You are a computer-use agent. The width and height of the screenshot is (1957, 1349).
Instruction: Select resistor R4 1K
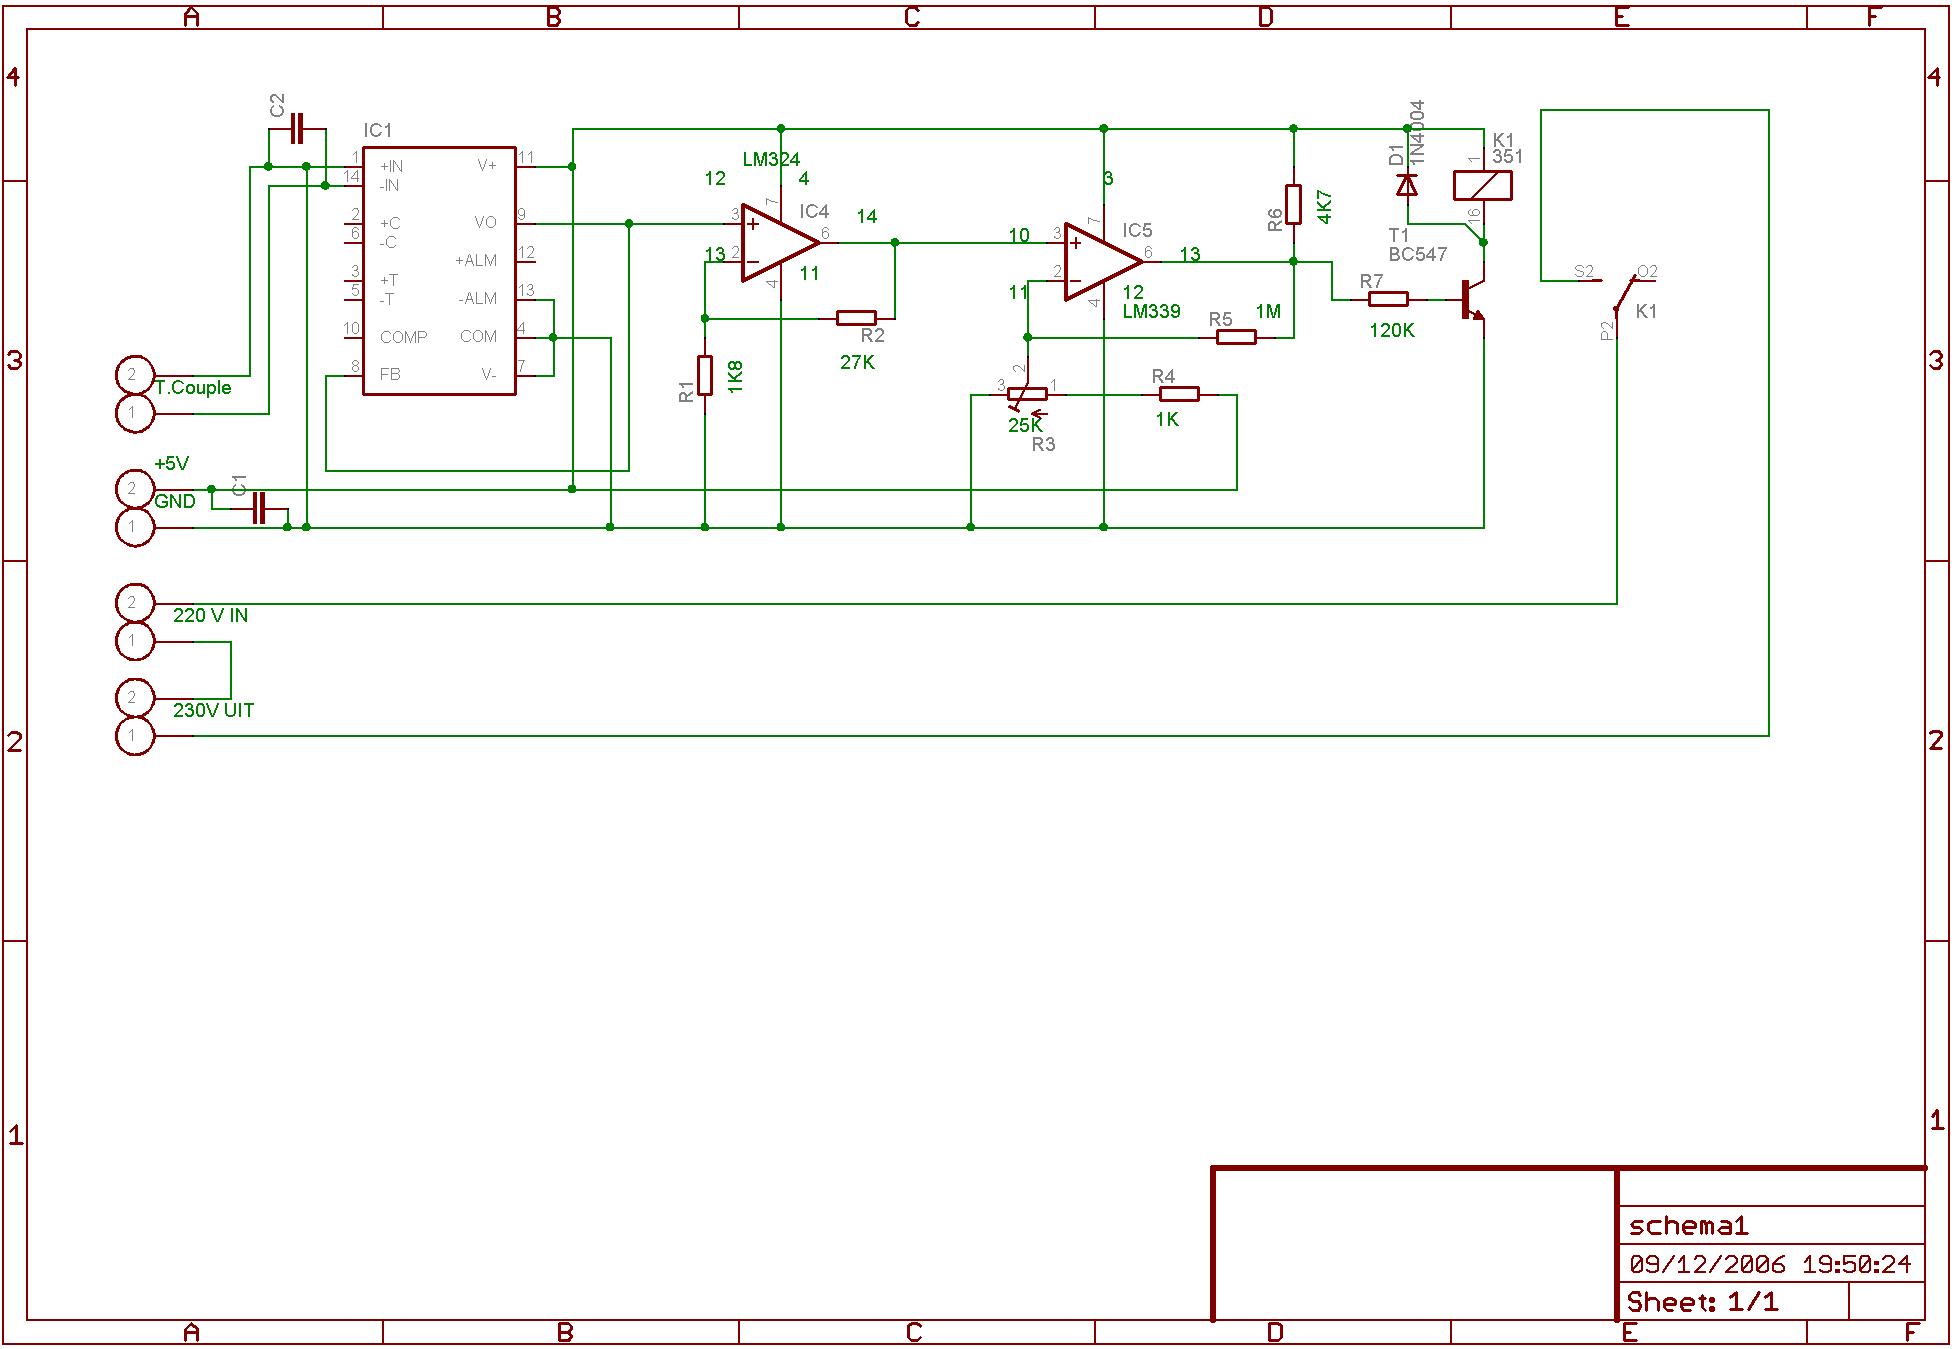1179,395
